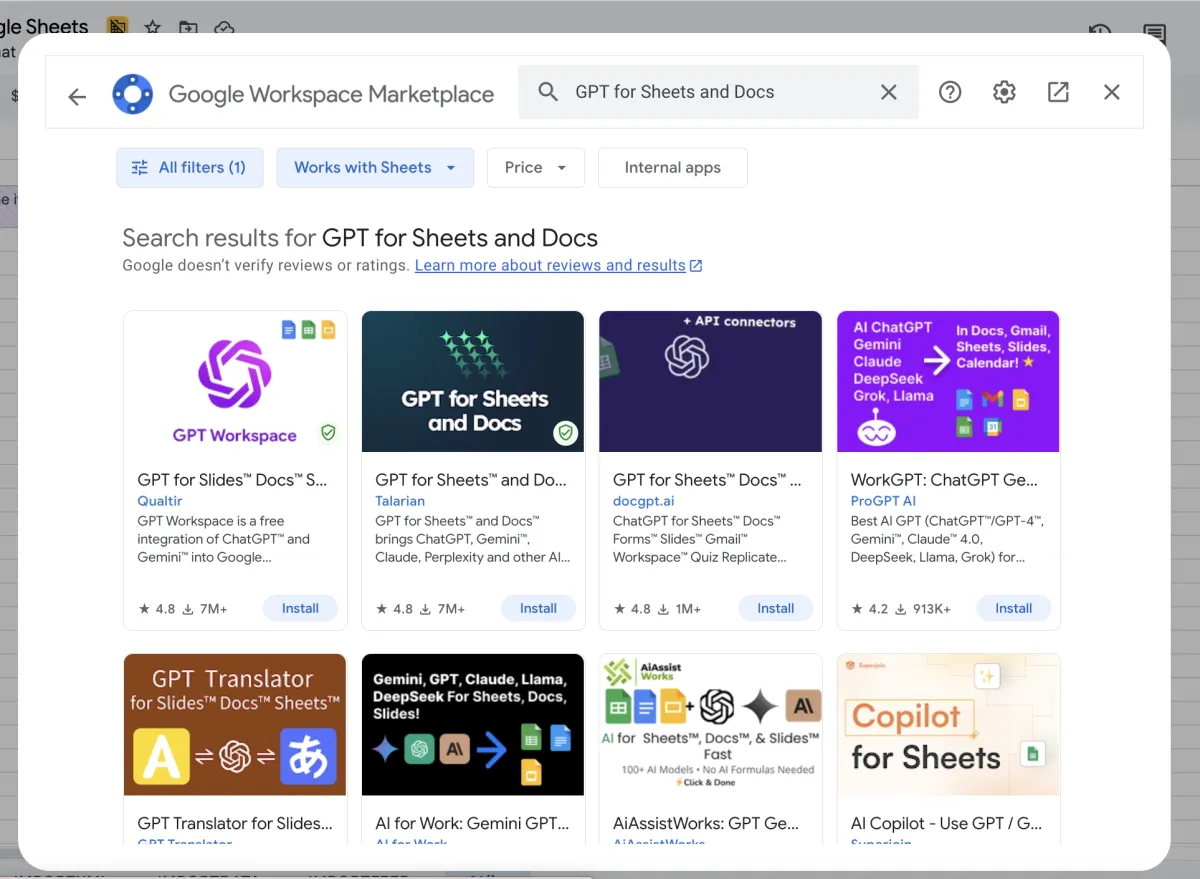Close the Marketplace dialog
This screenshot has height=879, width=1200.
(x=1112, y=92)
